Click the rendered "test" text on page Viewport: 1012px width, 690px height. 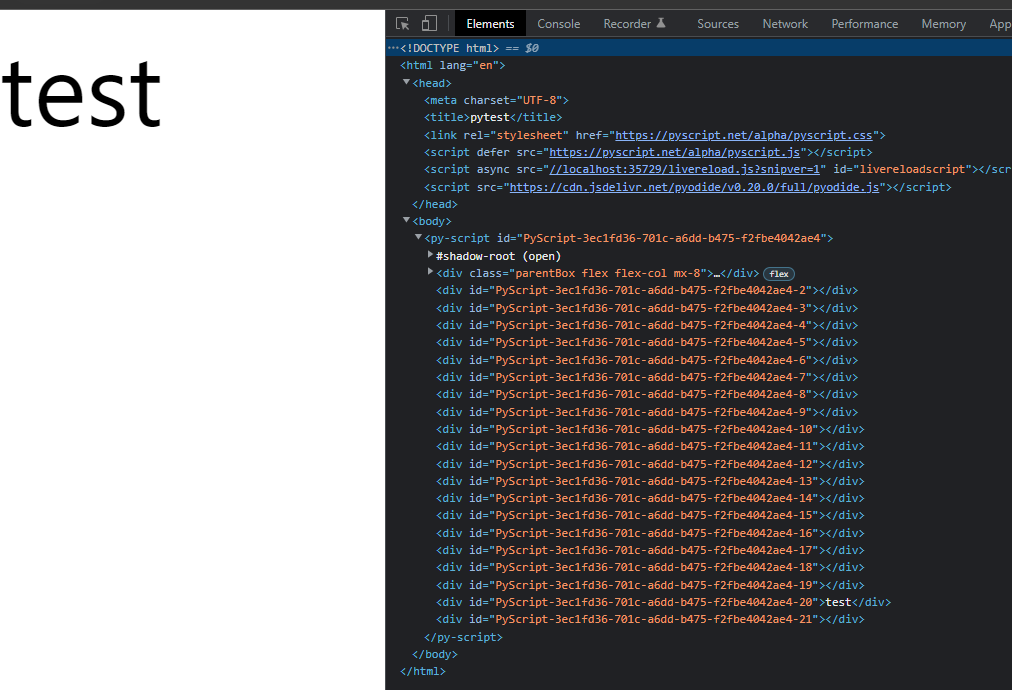point(81,94)
